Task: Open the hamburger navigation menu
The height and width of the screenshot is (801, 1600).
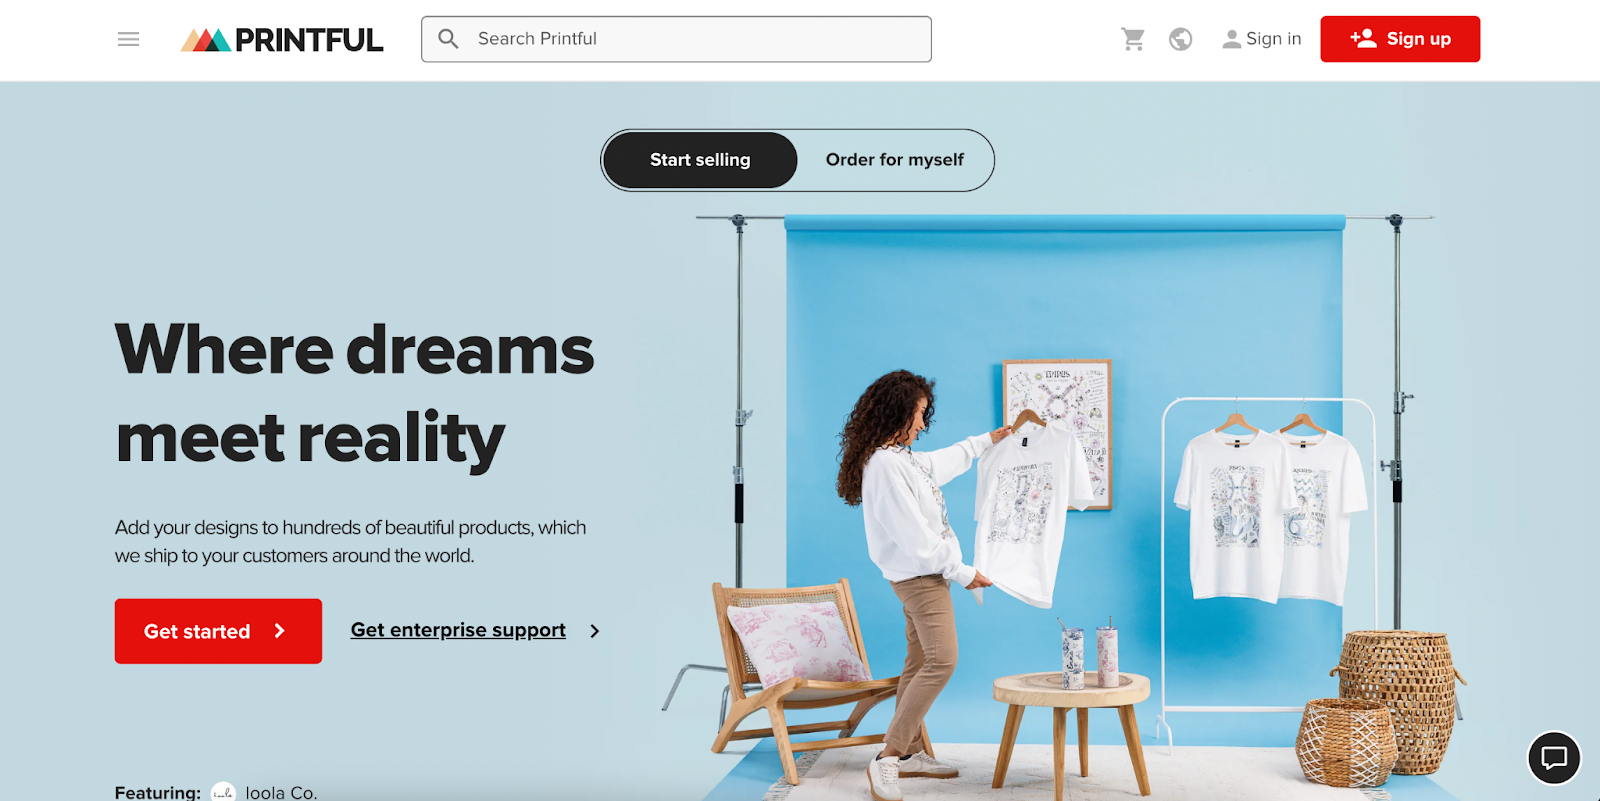Action: [x=128, y=39]
